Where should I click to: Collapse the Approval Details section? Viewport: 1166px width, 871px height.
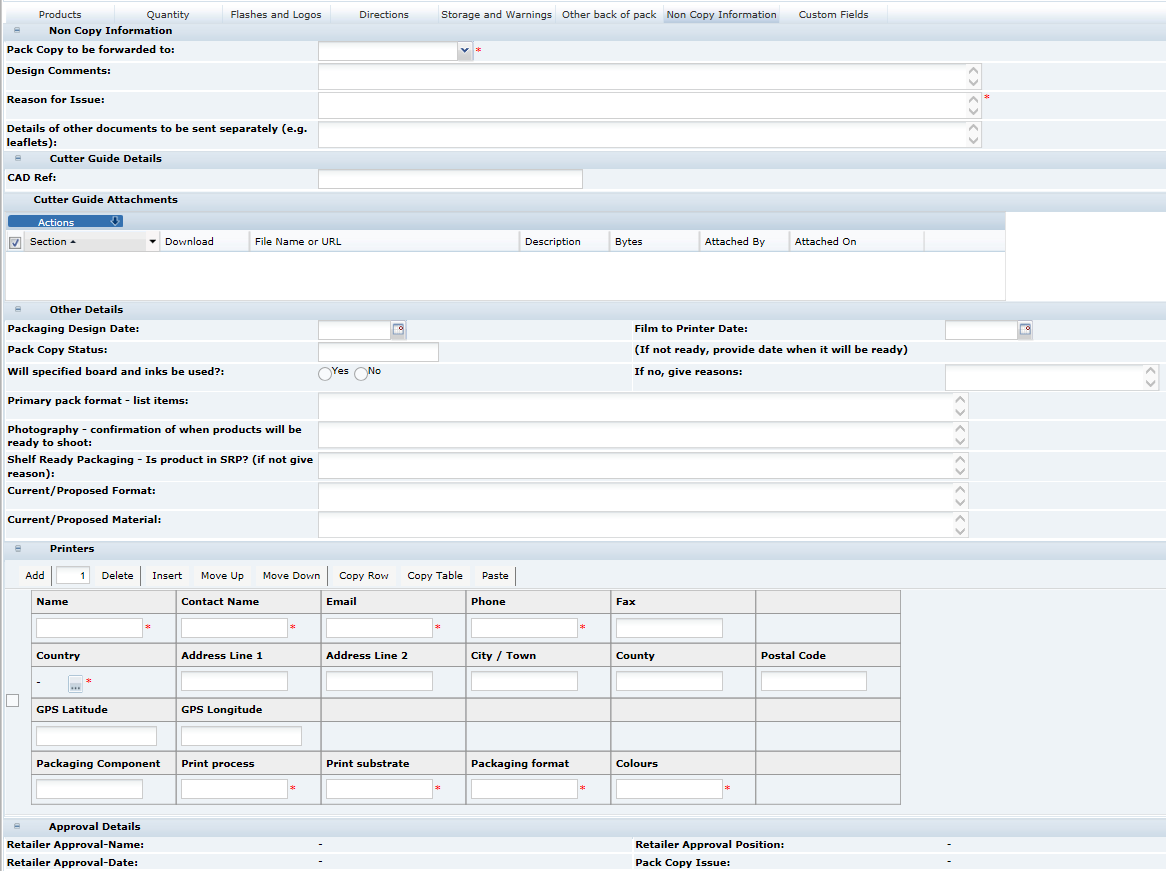[16, 826]
